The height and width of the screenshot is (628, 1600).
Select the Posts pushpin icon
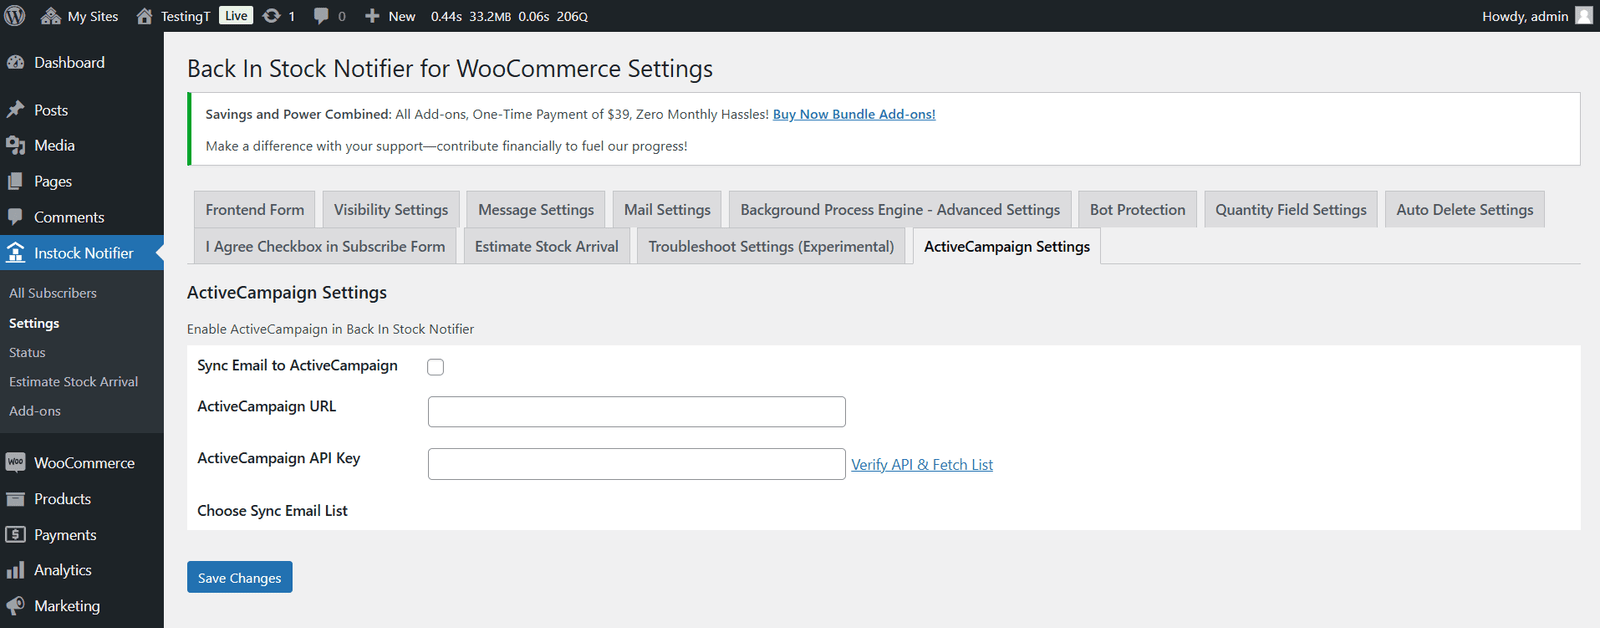(15, 110)
